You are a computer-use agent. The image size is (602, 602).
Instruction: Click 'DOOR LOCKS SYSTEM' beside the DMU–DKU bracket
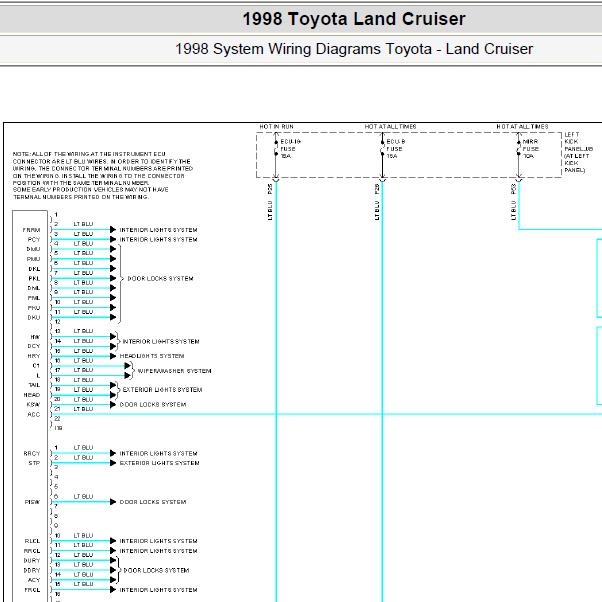coord(160,279)
